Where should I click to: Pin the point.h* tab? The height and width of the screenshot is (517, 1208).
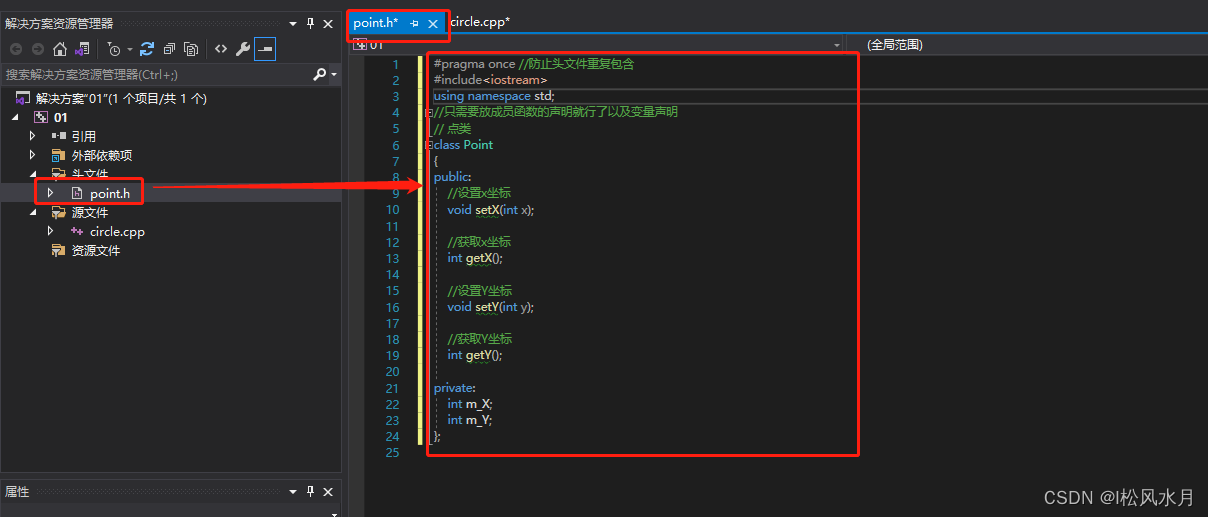click(x=414, y=23)
